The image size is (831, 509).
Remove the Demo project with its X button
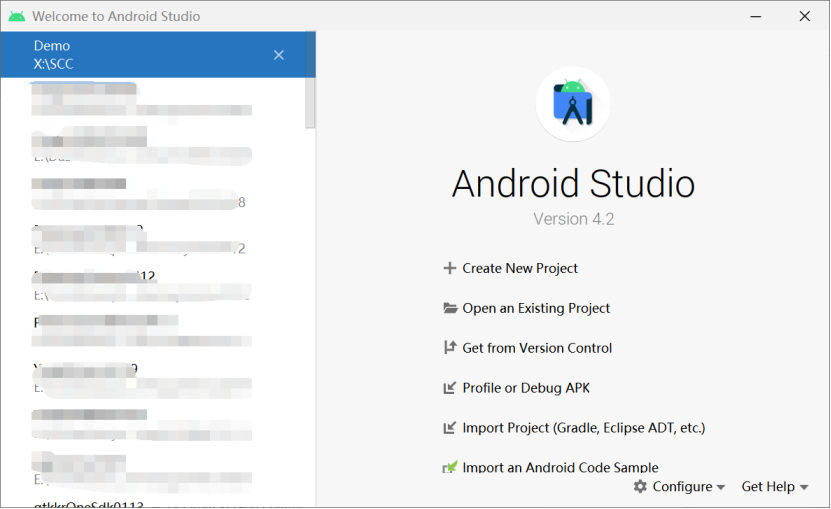(x=279, y=55)
